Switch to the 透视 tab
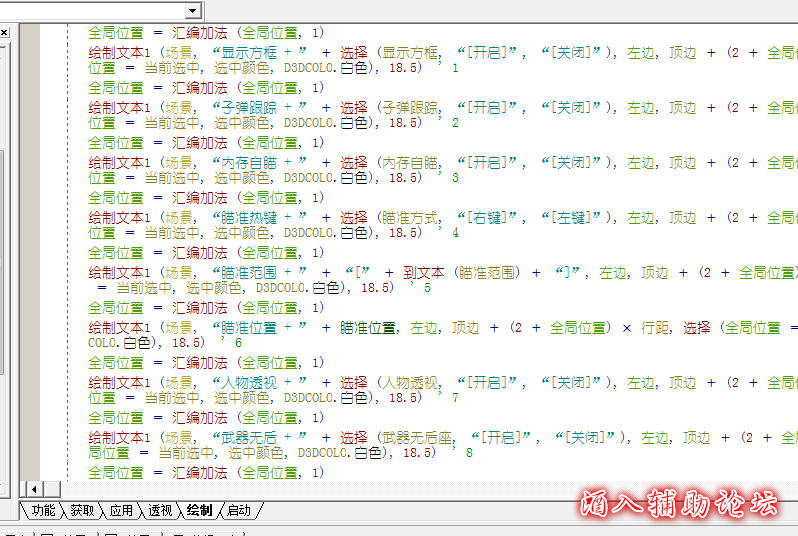 (160, 511)
